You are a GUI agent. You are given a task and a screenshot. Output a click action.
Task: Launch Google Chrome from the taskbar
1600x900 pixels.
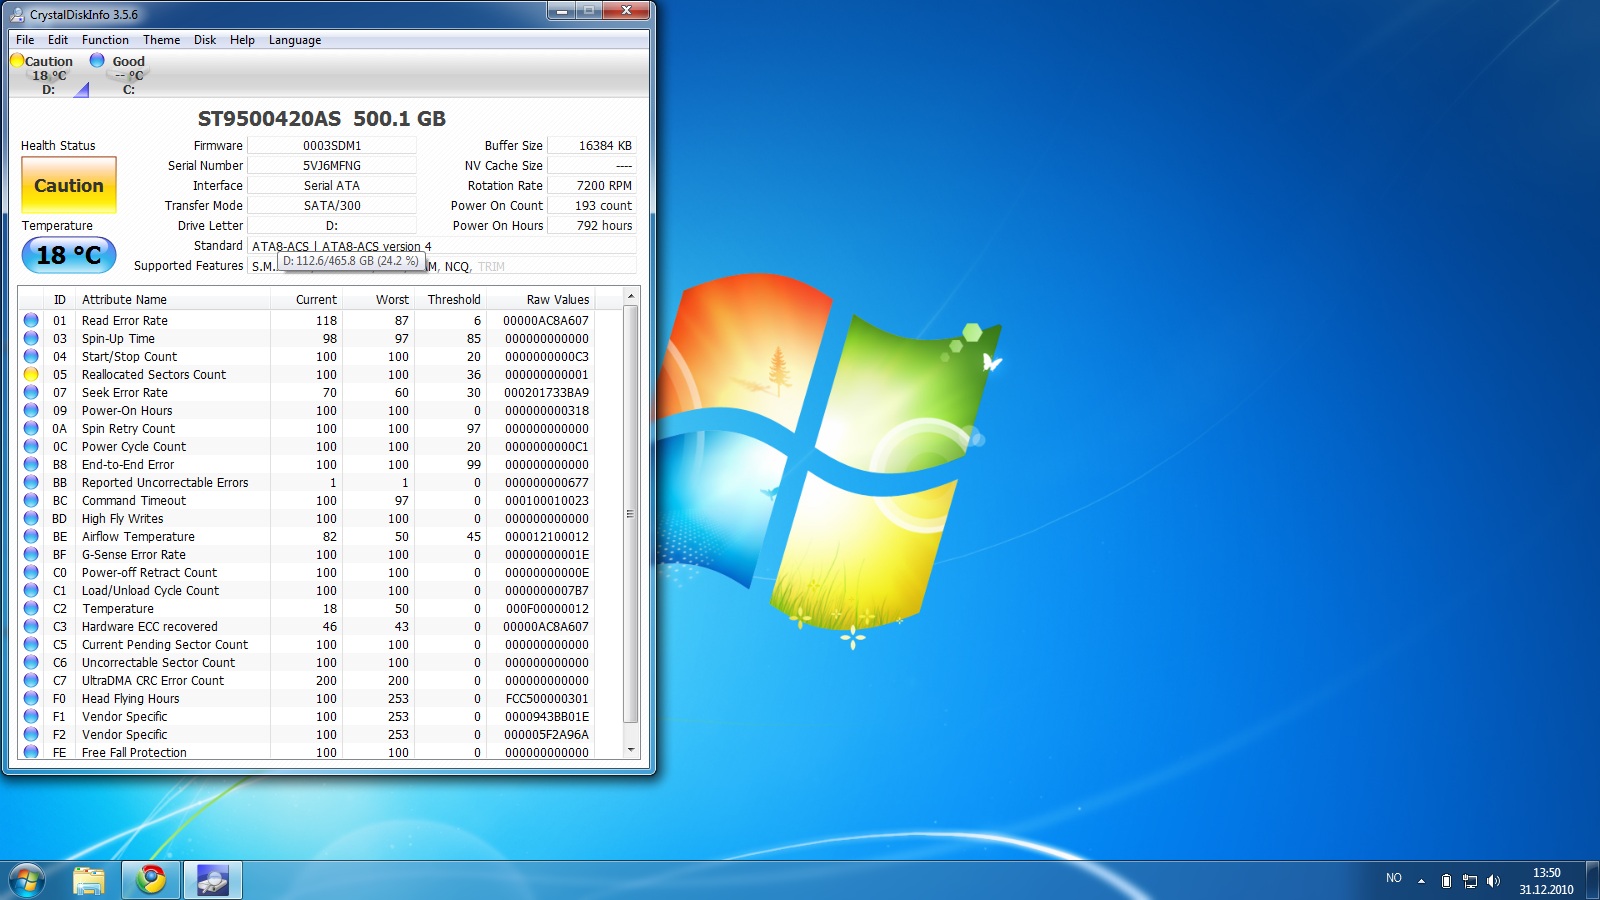(152, 880)
